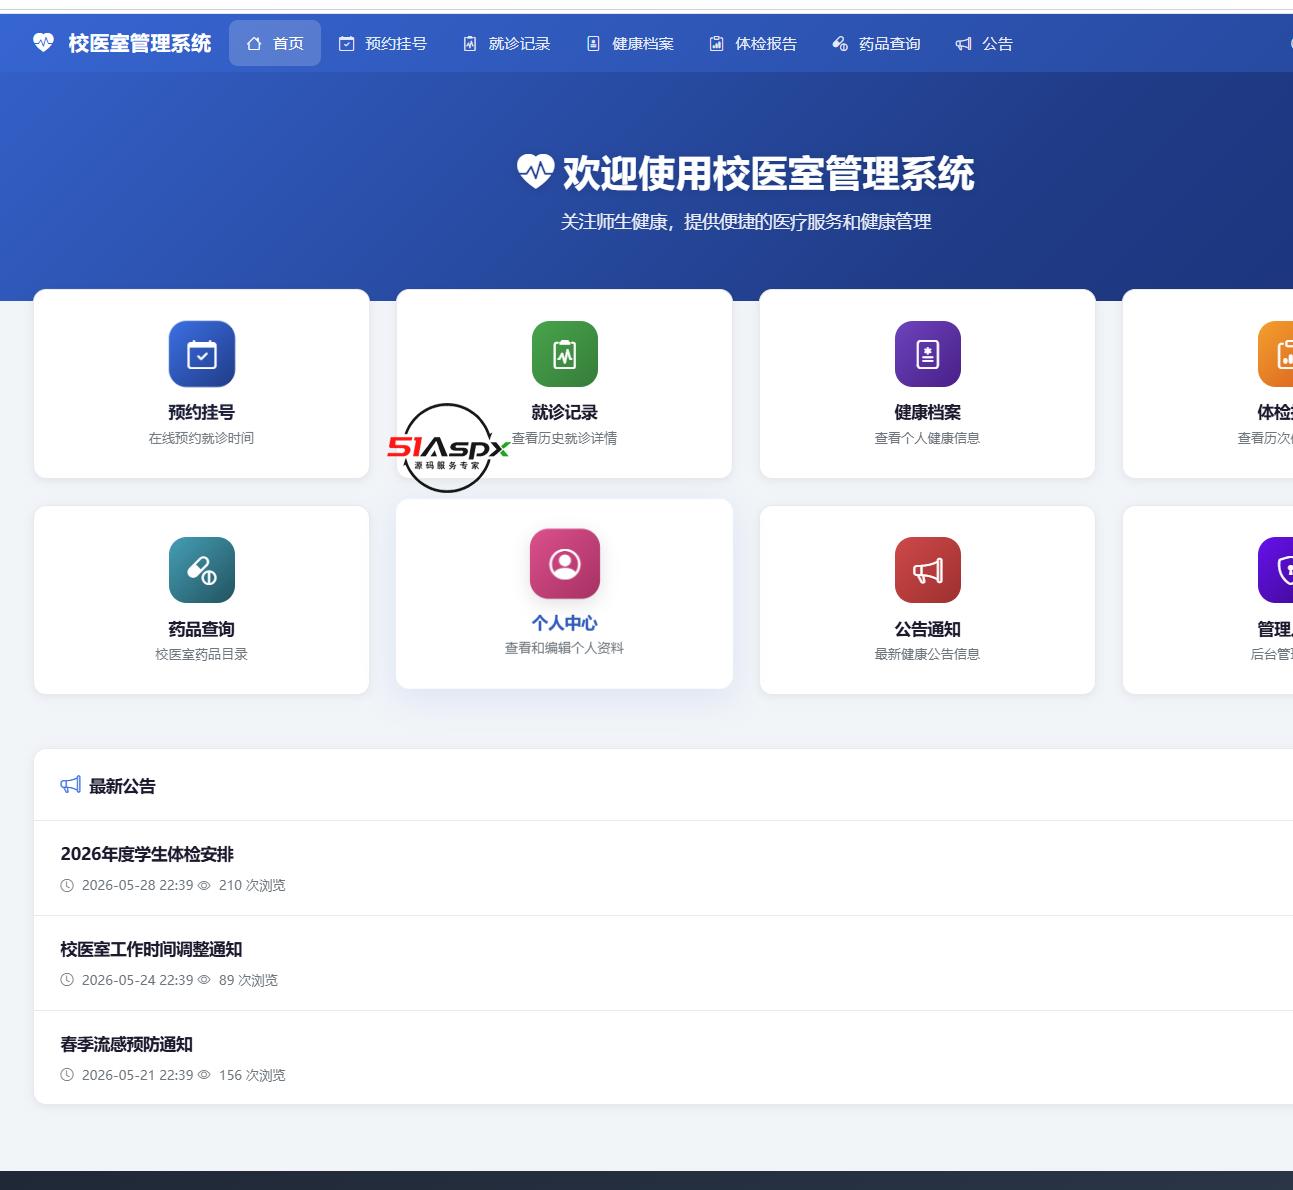Open 体检报告 from the navigation bar

[754, 43]
